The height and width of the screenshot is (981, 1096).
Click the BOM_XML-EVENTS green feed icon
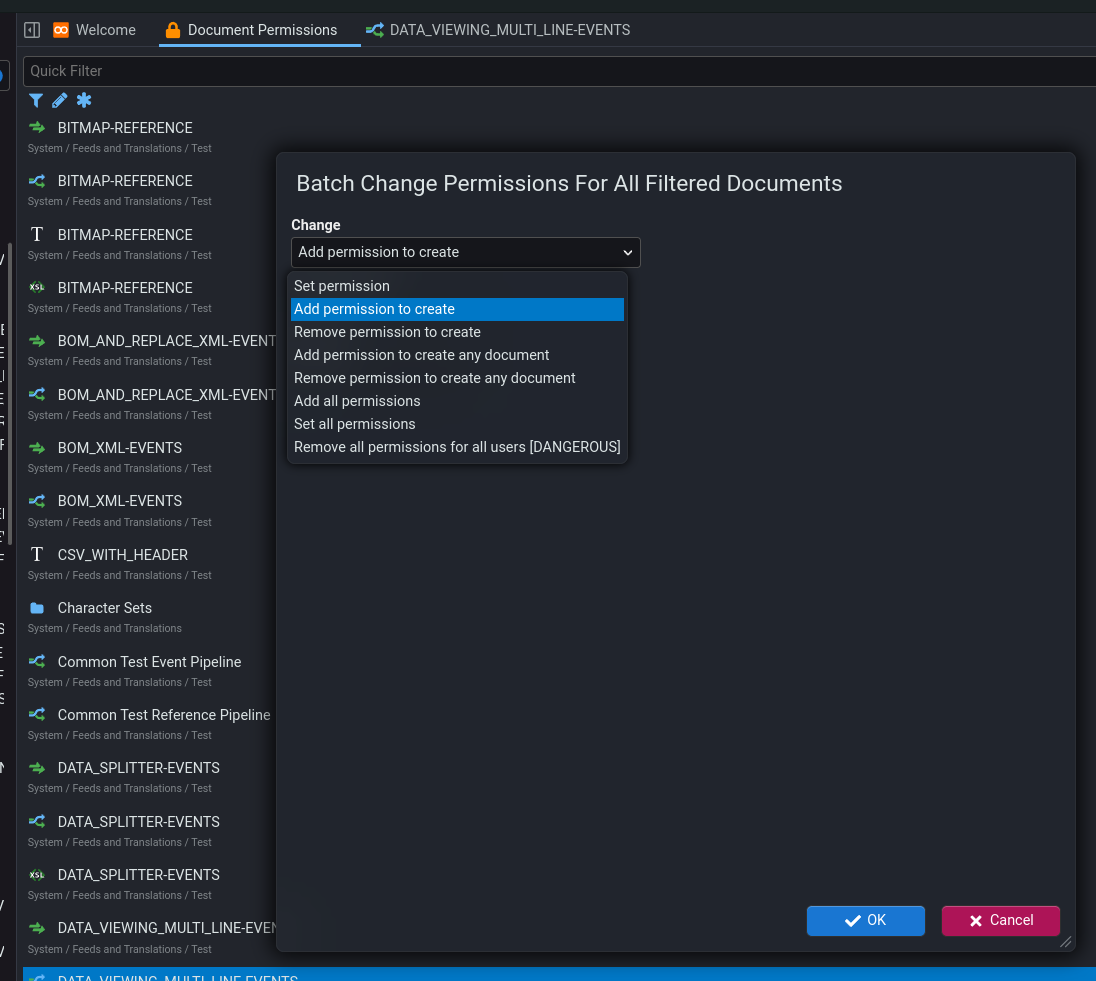(37, 448)
